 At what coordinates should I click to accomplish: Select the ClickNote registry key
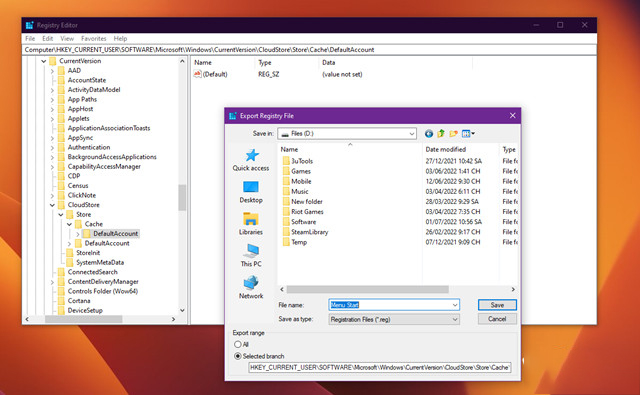(82, 195)
